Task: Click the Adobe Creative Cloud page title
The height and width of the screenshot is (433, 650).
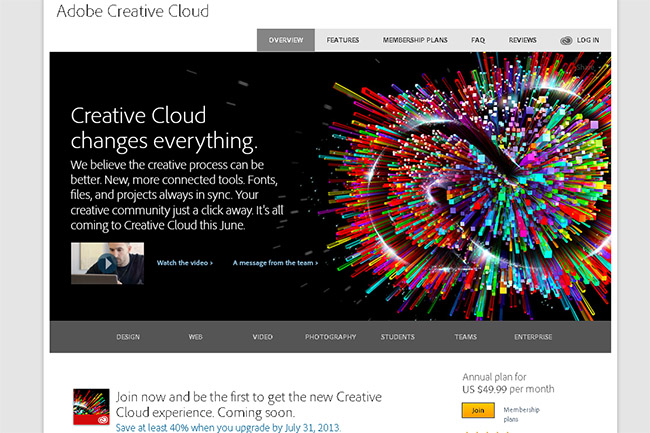Action: pos(133,11)
